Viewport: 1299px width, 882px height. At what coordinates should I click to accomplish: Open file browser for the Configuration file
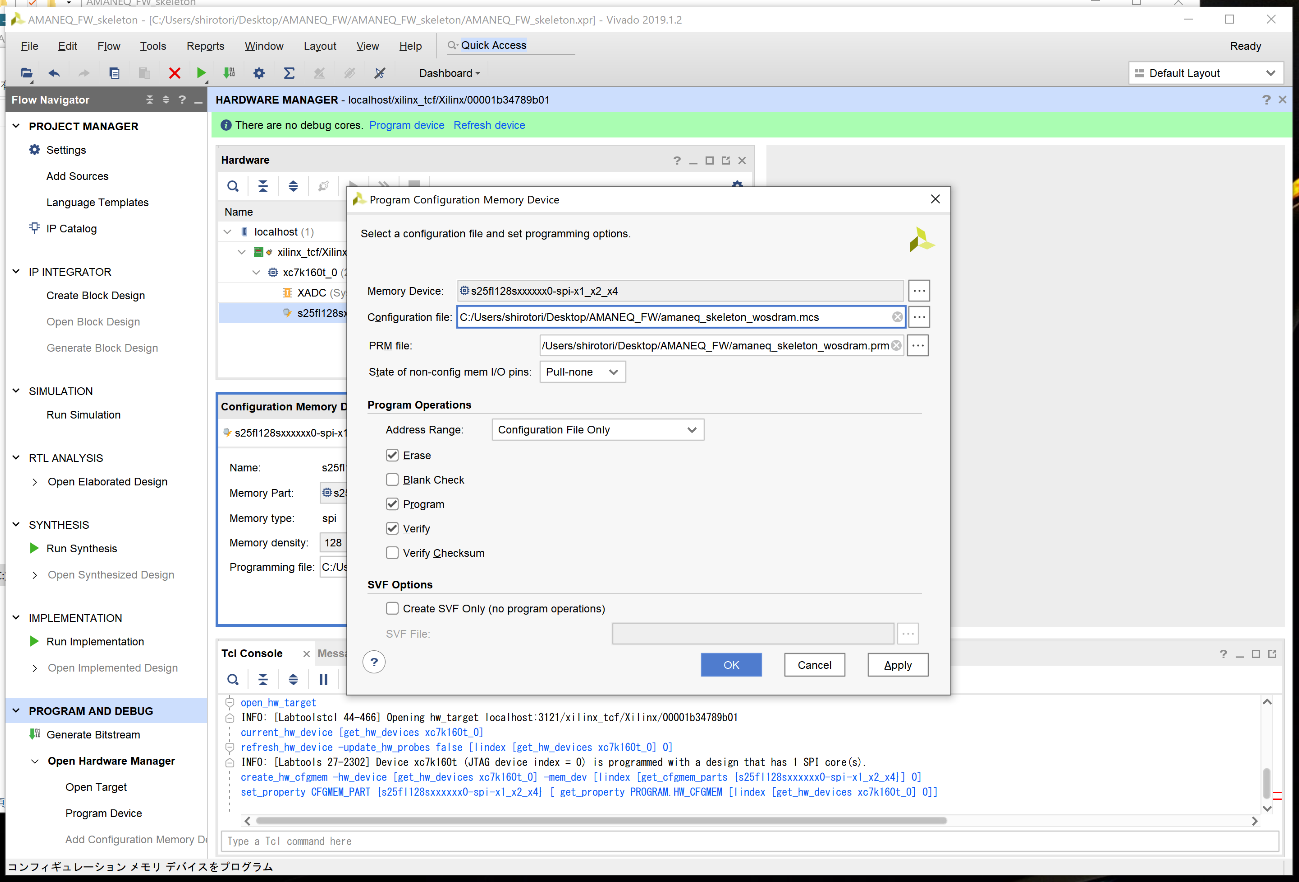click(x=919, y=317)
